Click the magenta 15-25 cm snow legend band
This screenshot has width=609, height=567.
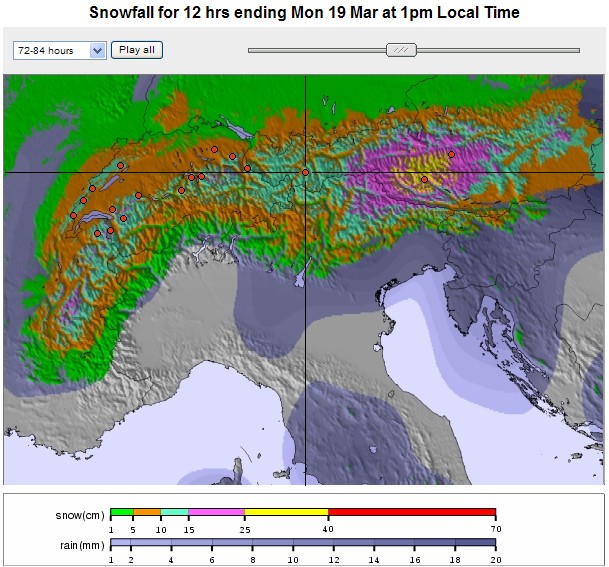pos(216,512)
